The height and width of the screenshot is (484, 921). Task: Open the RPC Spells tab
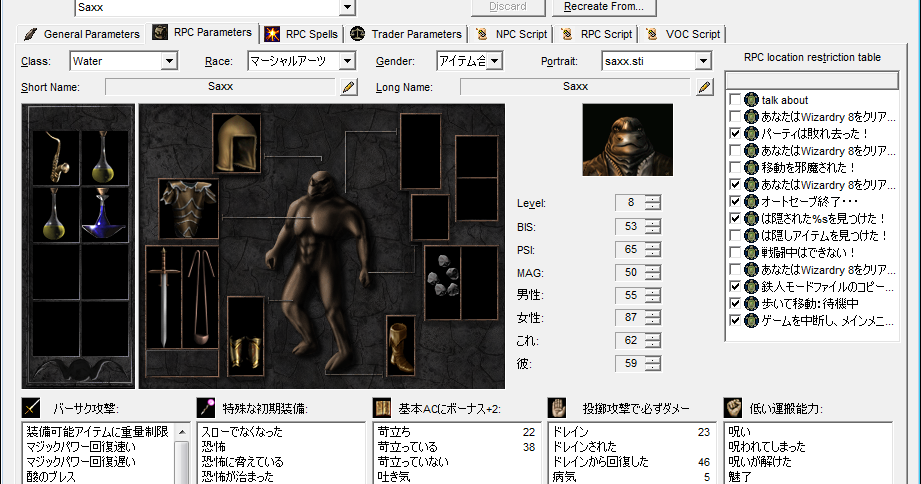301,34
